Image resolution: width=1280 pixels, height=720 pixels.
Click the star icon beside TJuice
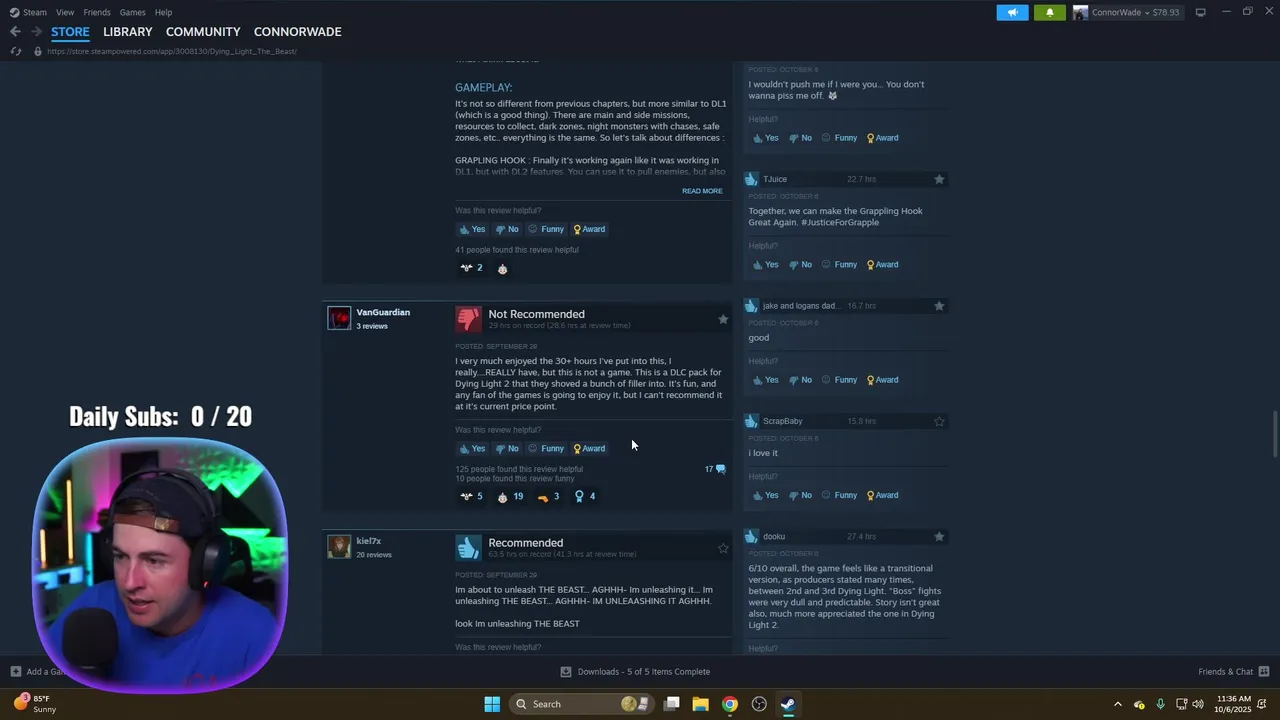[x=939, y=179]
